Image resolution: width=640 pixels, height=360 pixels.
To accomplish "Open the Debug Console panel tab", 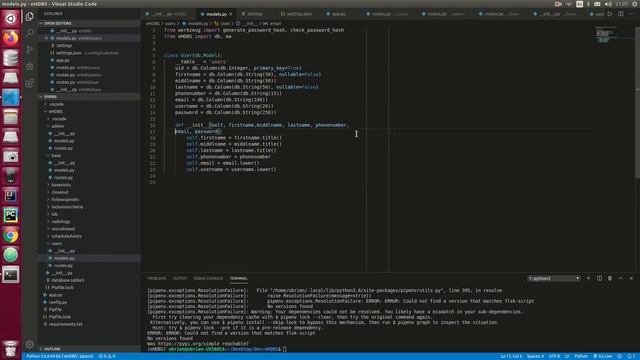I will point(208,278).
